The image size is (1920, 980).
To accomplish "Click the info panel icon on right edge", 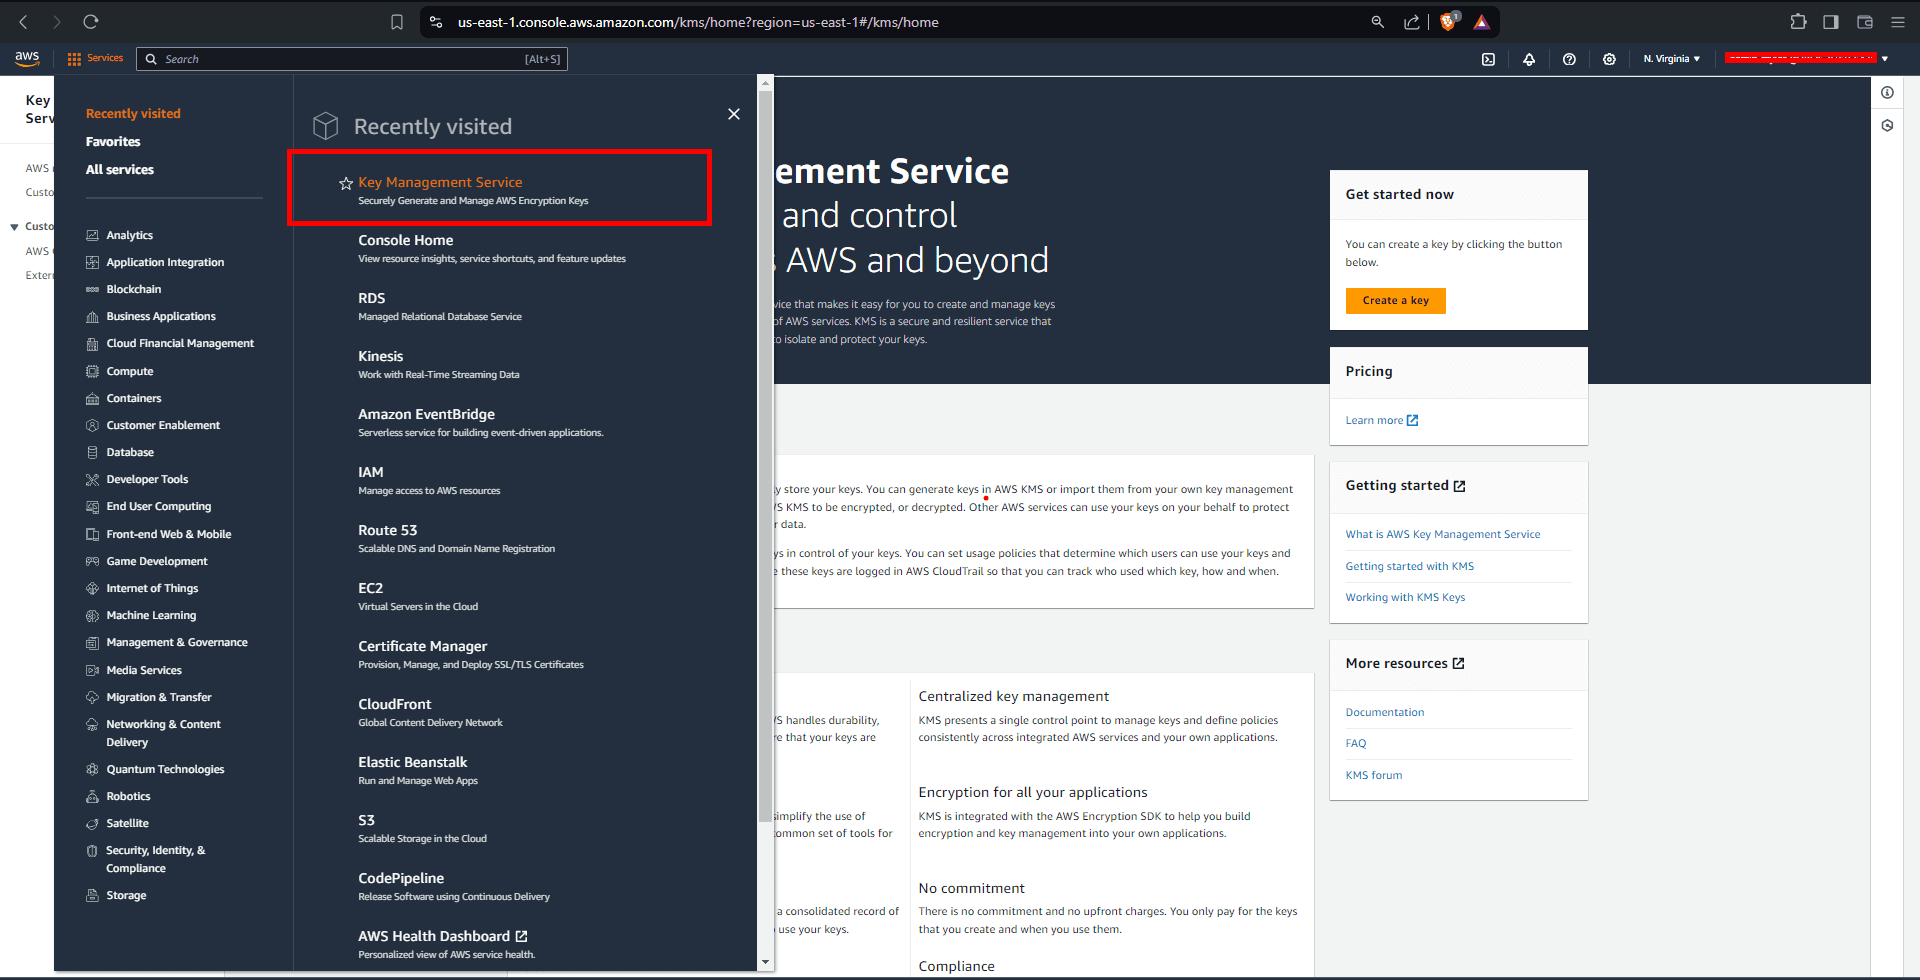I will 1887,93.
